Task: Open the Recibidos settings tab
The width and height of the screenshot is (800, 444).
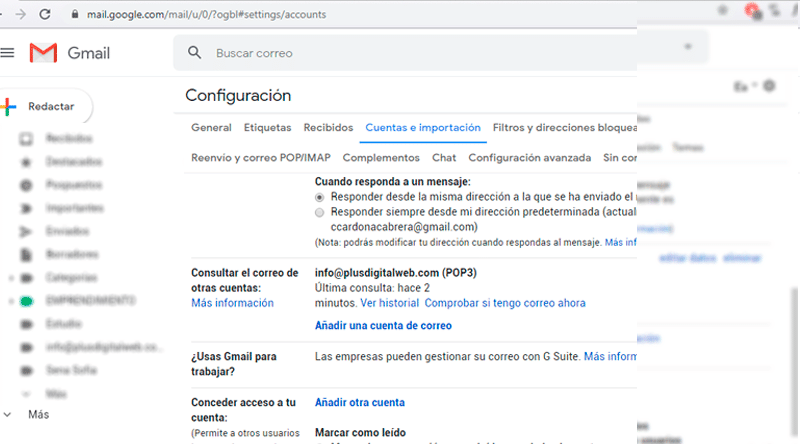Action: point(328,128)
